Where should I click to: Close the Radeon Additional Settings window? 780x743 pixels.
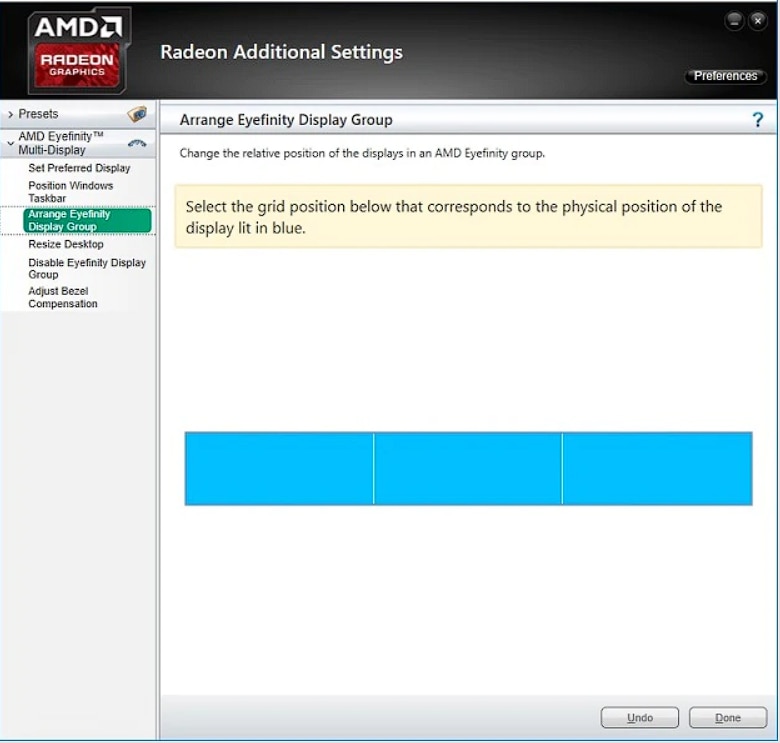(x=758, y=21)
